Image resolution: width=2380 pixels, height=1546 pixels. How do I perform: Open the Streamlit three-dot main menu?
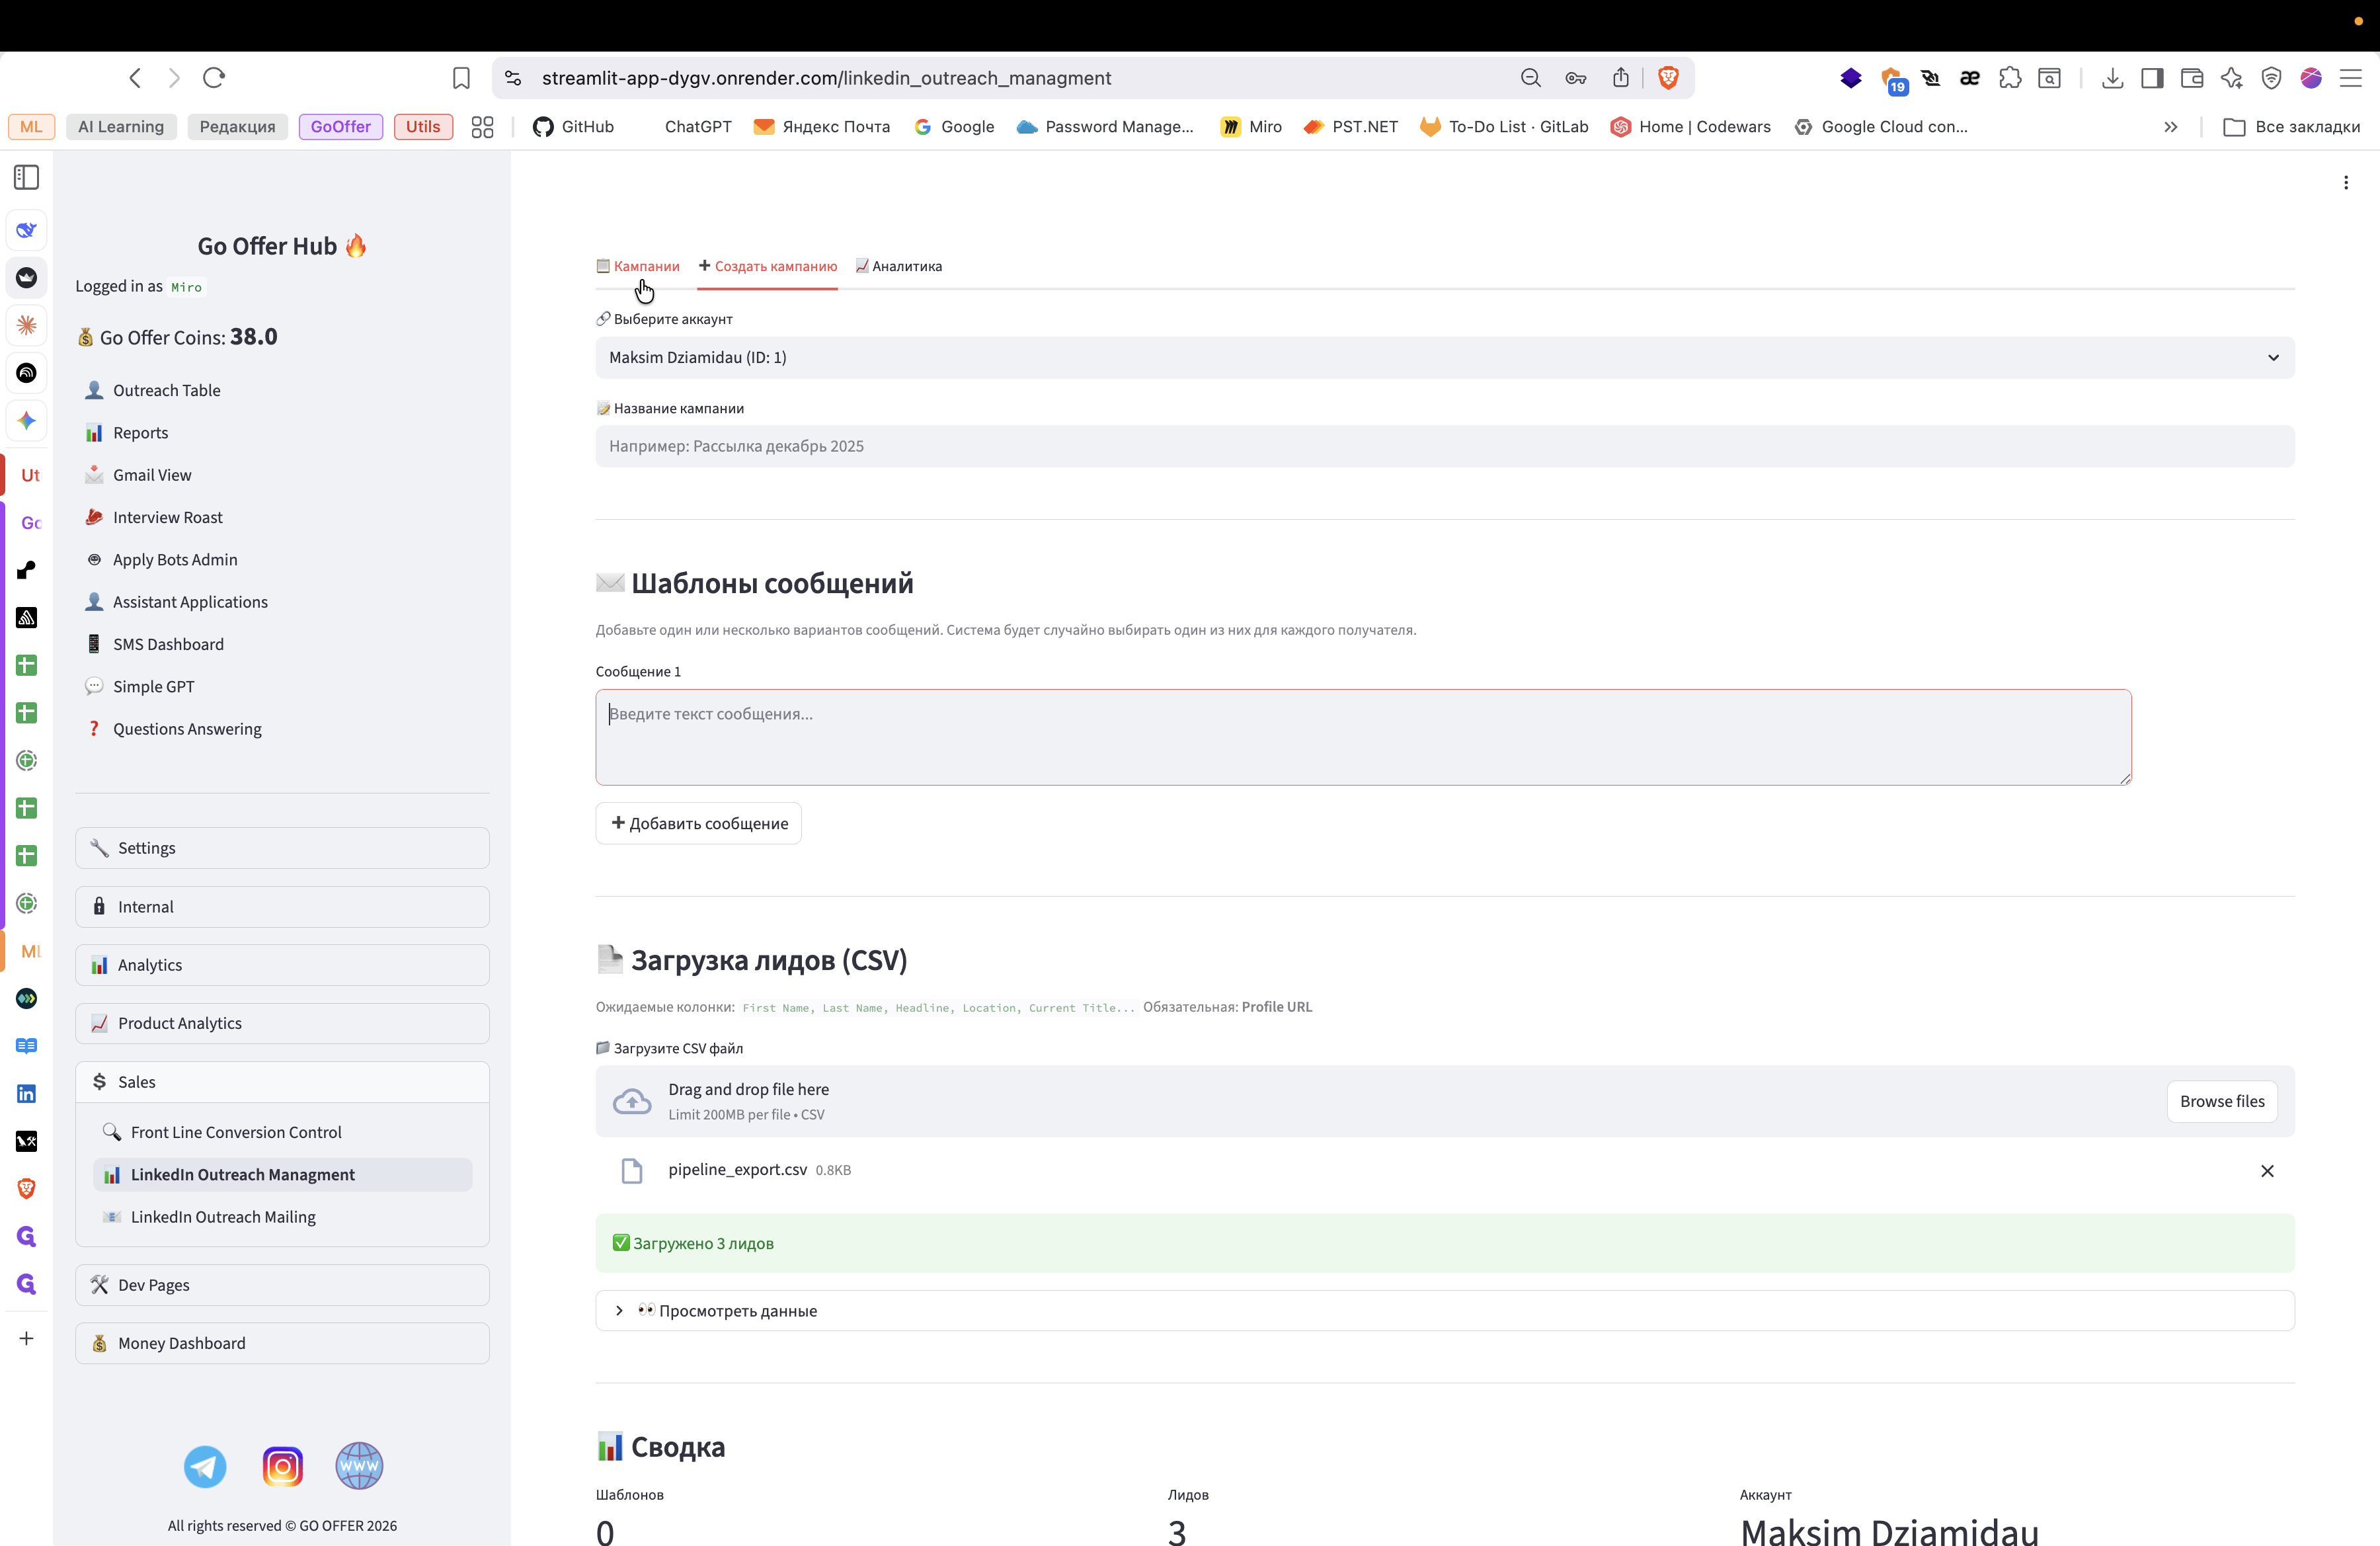click(2346, 182)
